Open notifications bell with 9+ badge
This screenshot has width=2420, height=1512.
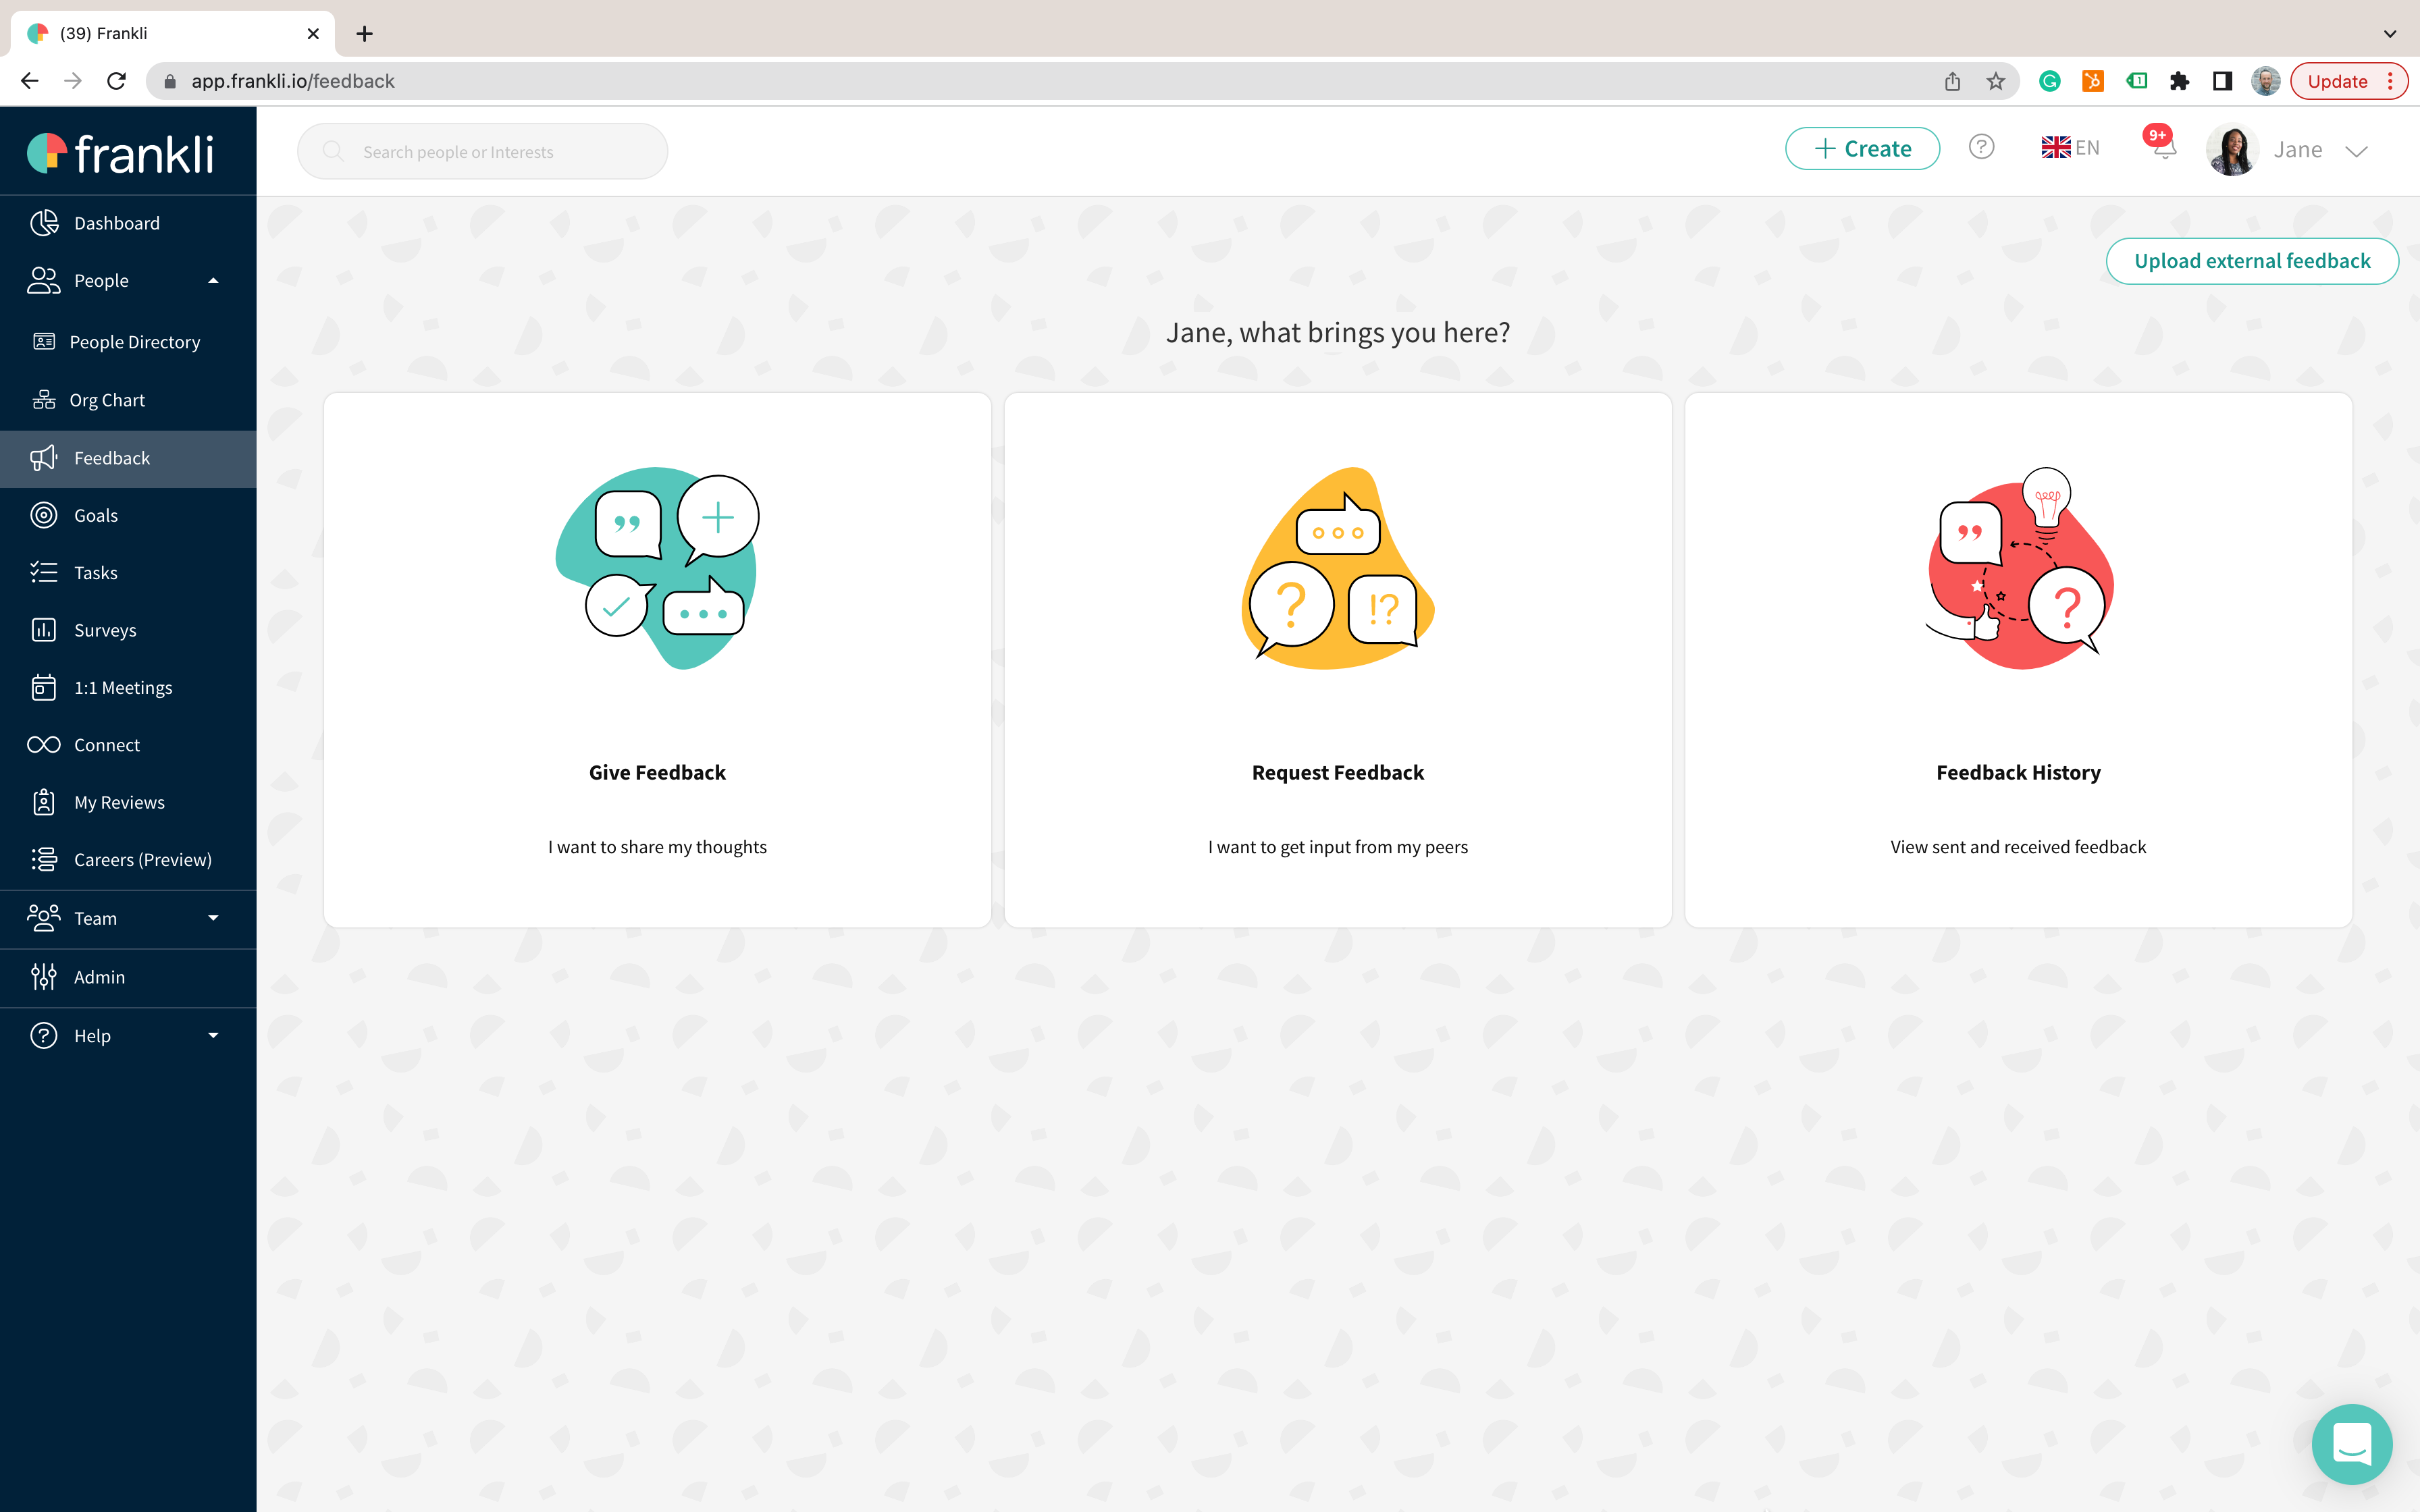coord(2163,144)
